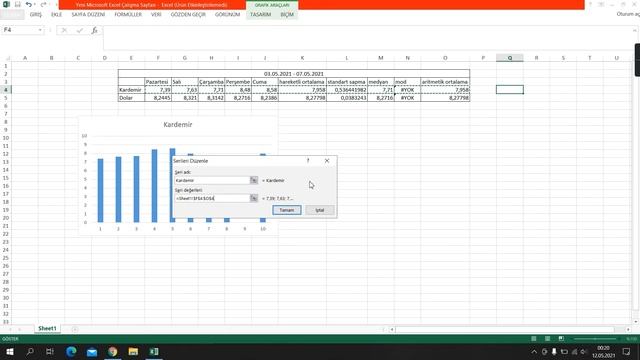Image resolution: width=640 pixels, height=360 pixels.
Task: Open the GÖRÜNÜM ribbon tab
Action: click(227, 14)
